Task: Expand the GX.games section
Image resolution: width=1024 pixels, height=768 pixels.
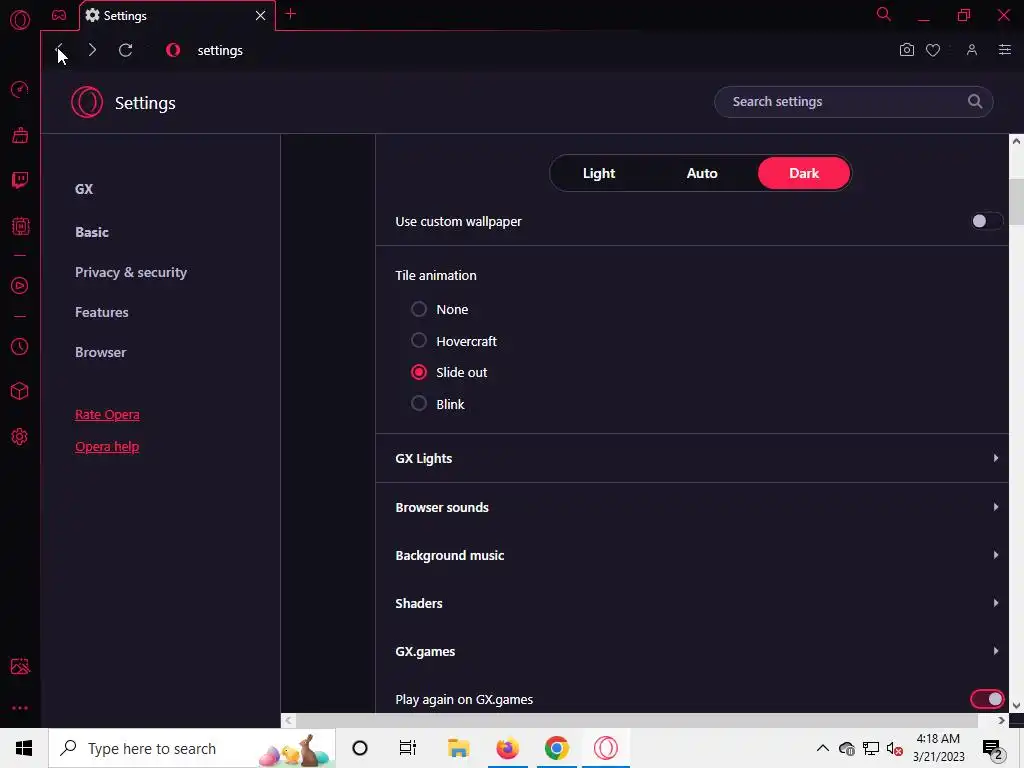Action: (692, 651)
